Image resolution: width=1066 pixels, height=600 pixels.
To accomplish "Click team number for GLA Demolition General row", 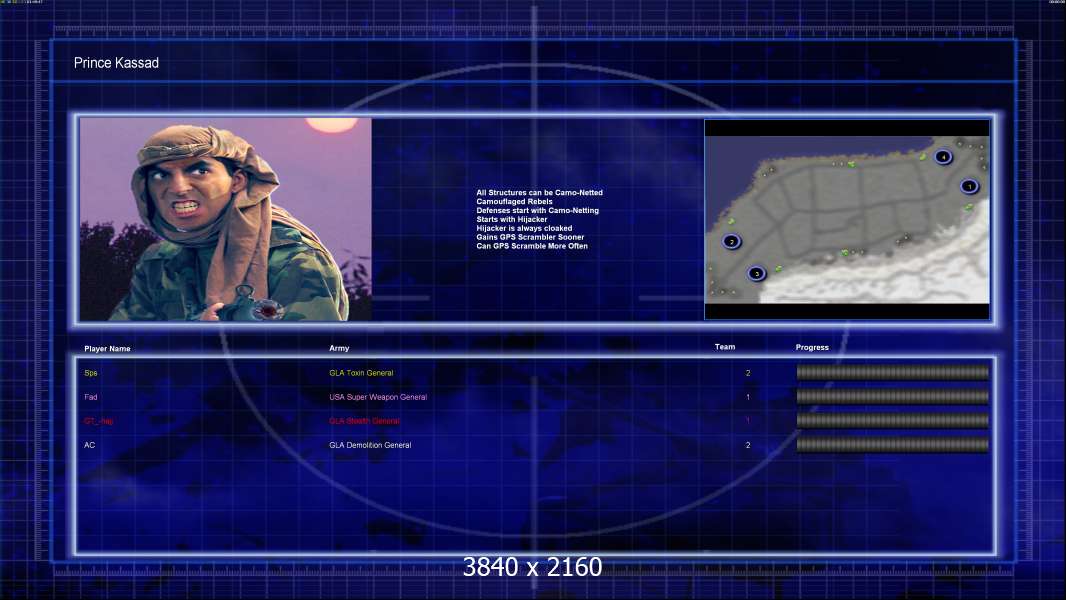I will (x=748, y=445).
